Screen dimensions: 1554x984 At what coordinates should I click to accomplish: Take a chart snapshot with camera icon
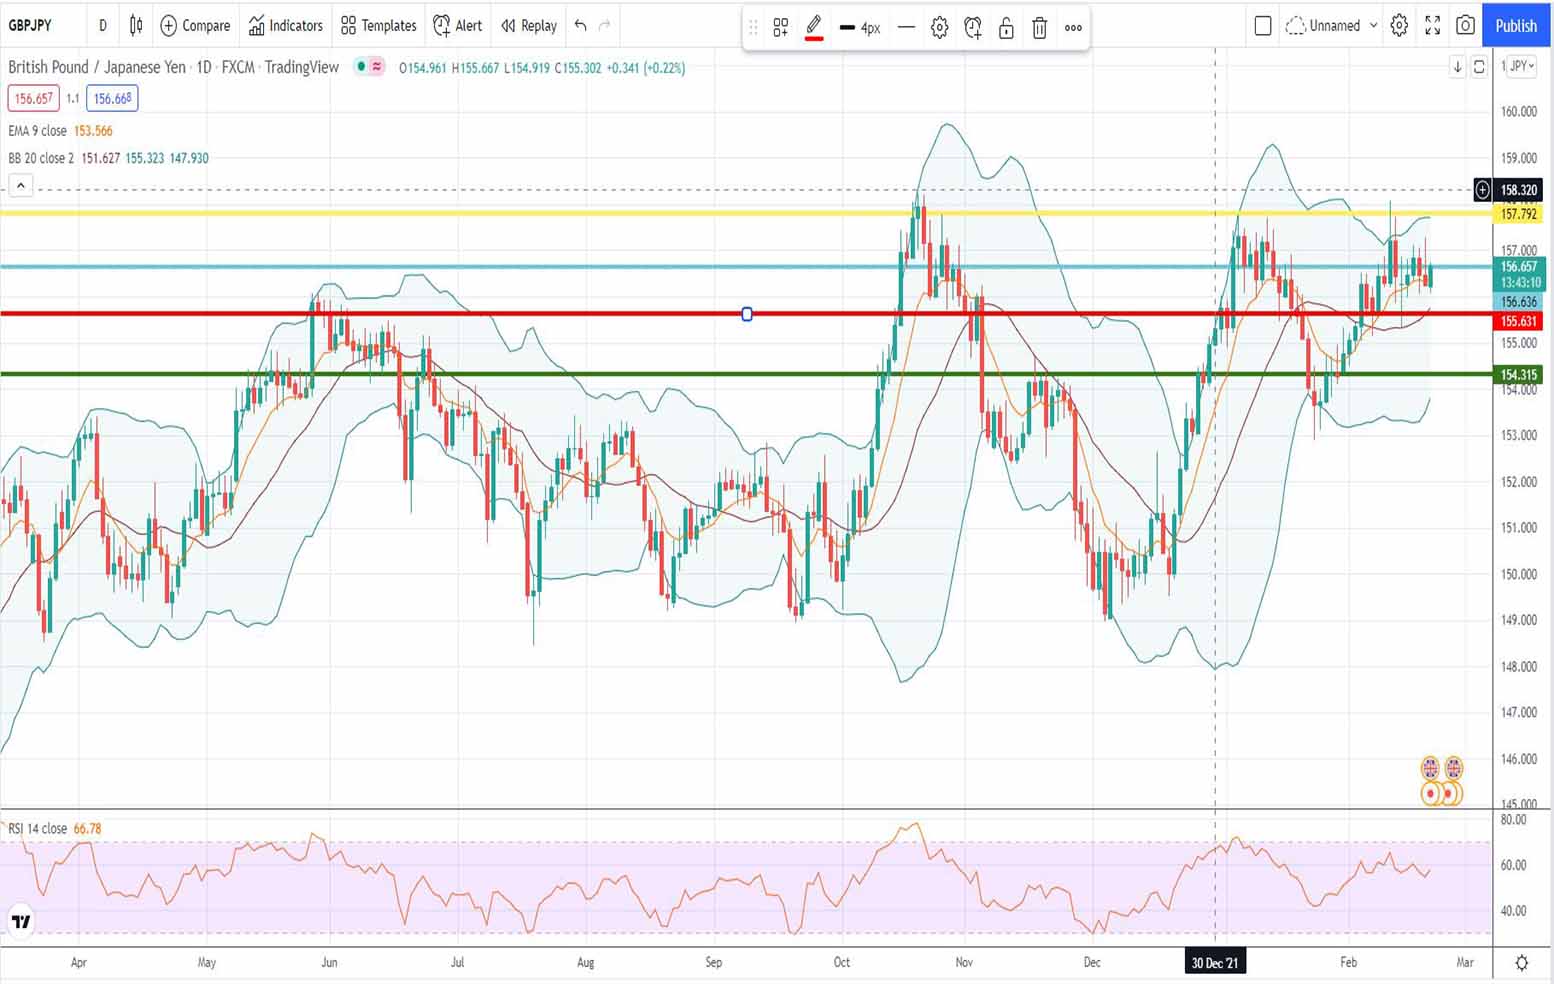coord(1465,26)
